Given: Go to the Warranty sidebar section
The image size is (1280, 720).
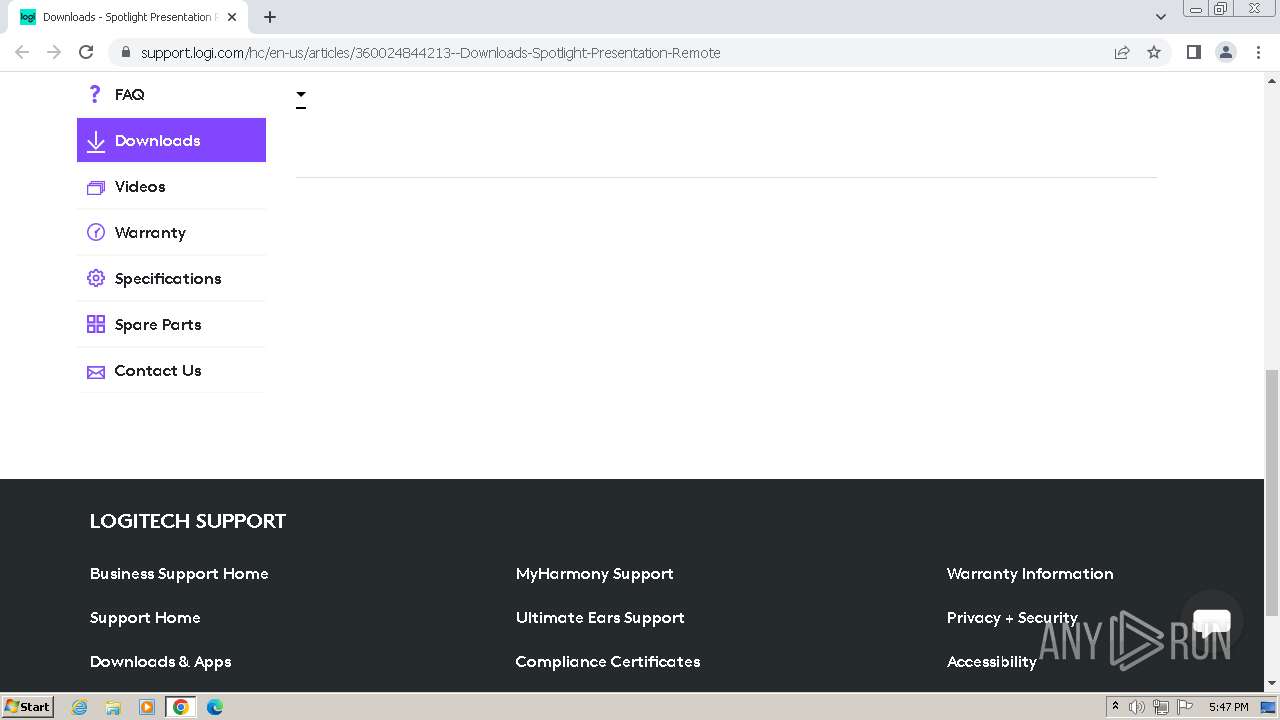Looking at the screenshot, I should 171,232.
